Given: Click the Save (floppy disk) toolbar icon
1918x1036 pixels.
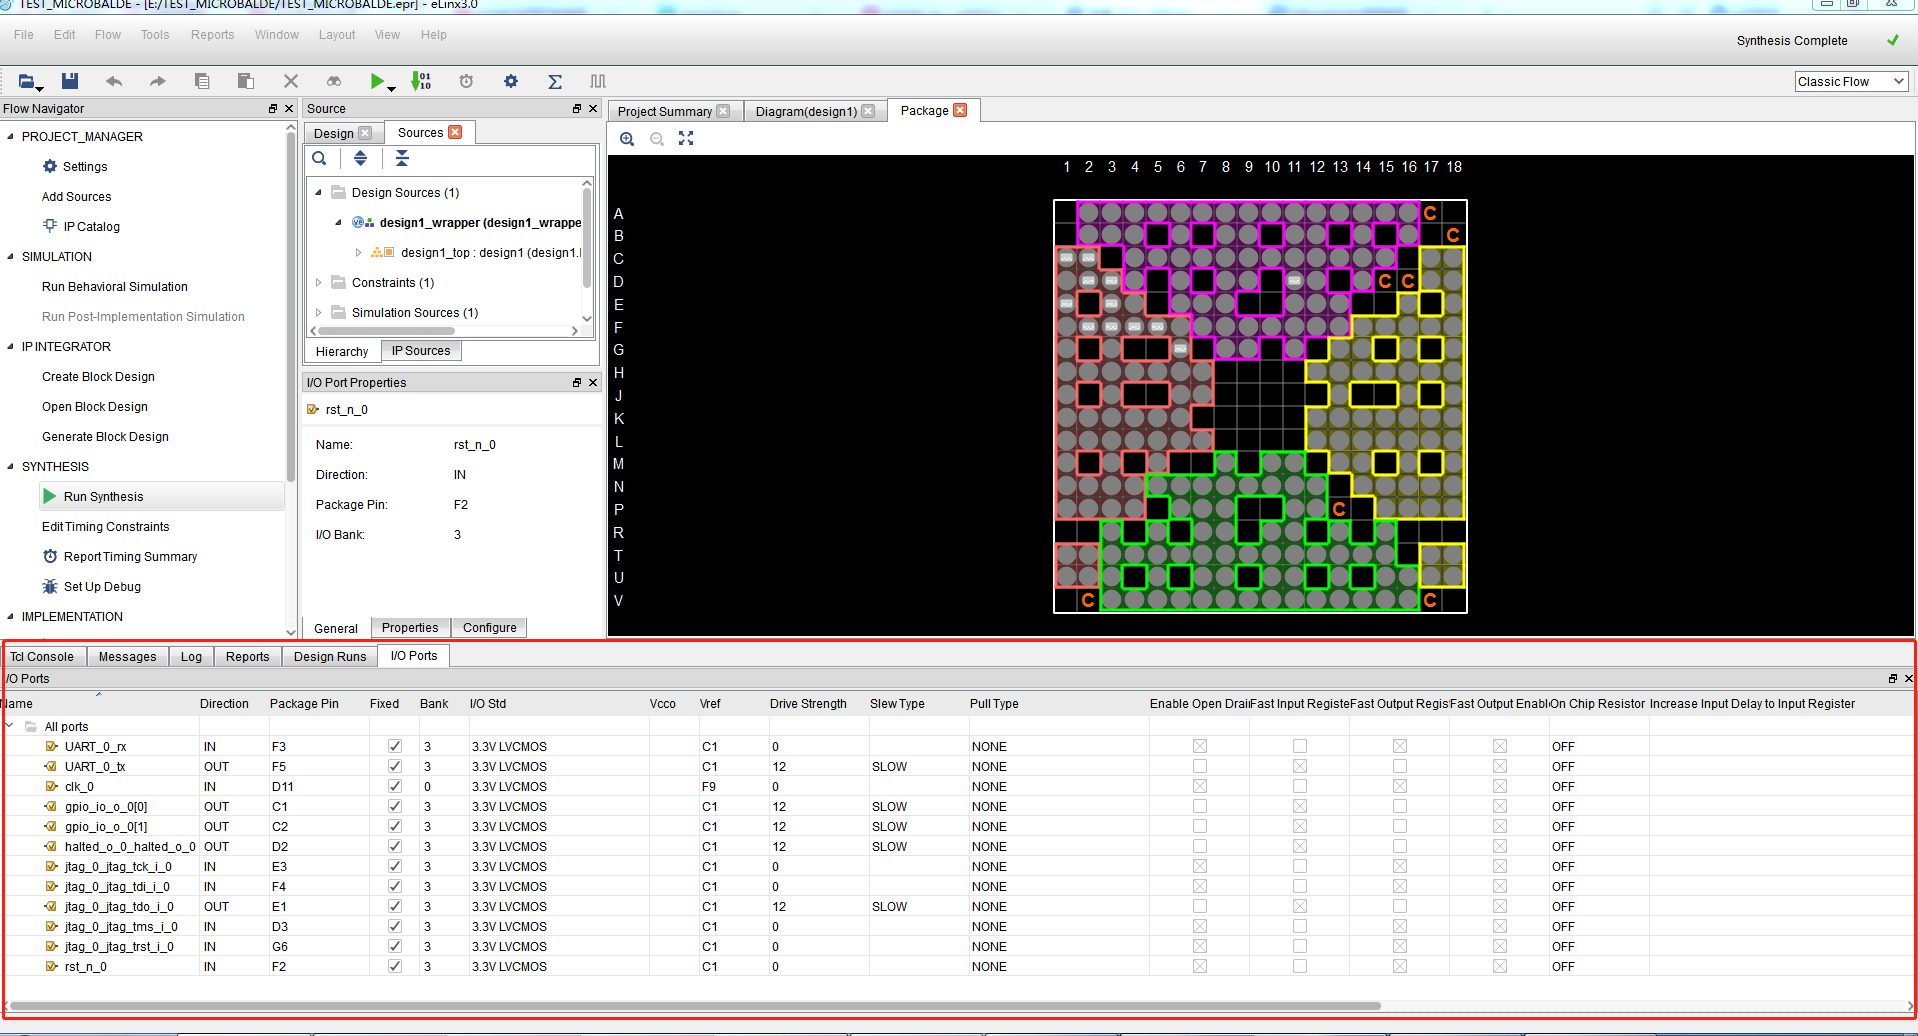Looking at the screenshot, I should 70,81.
